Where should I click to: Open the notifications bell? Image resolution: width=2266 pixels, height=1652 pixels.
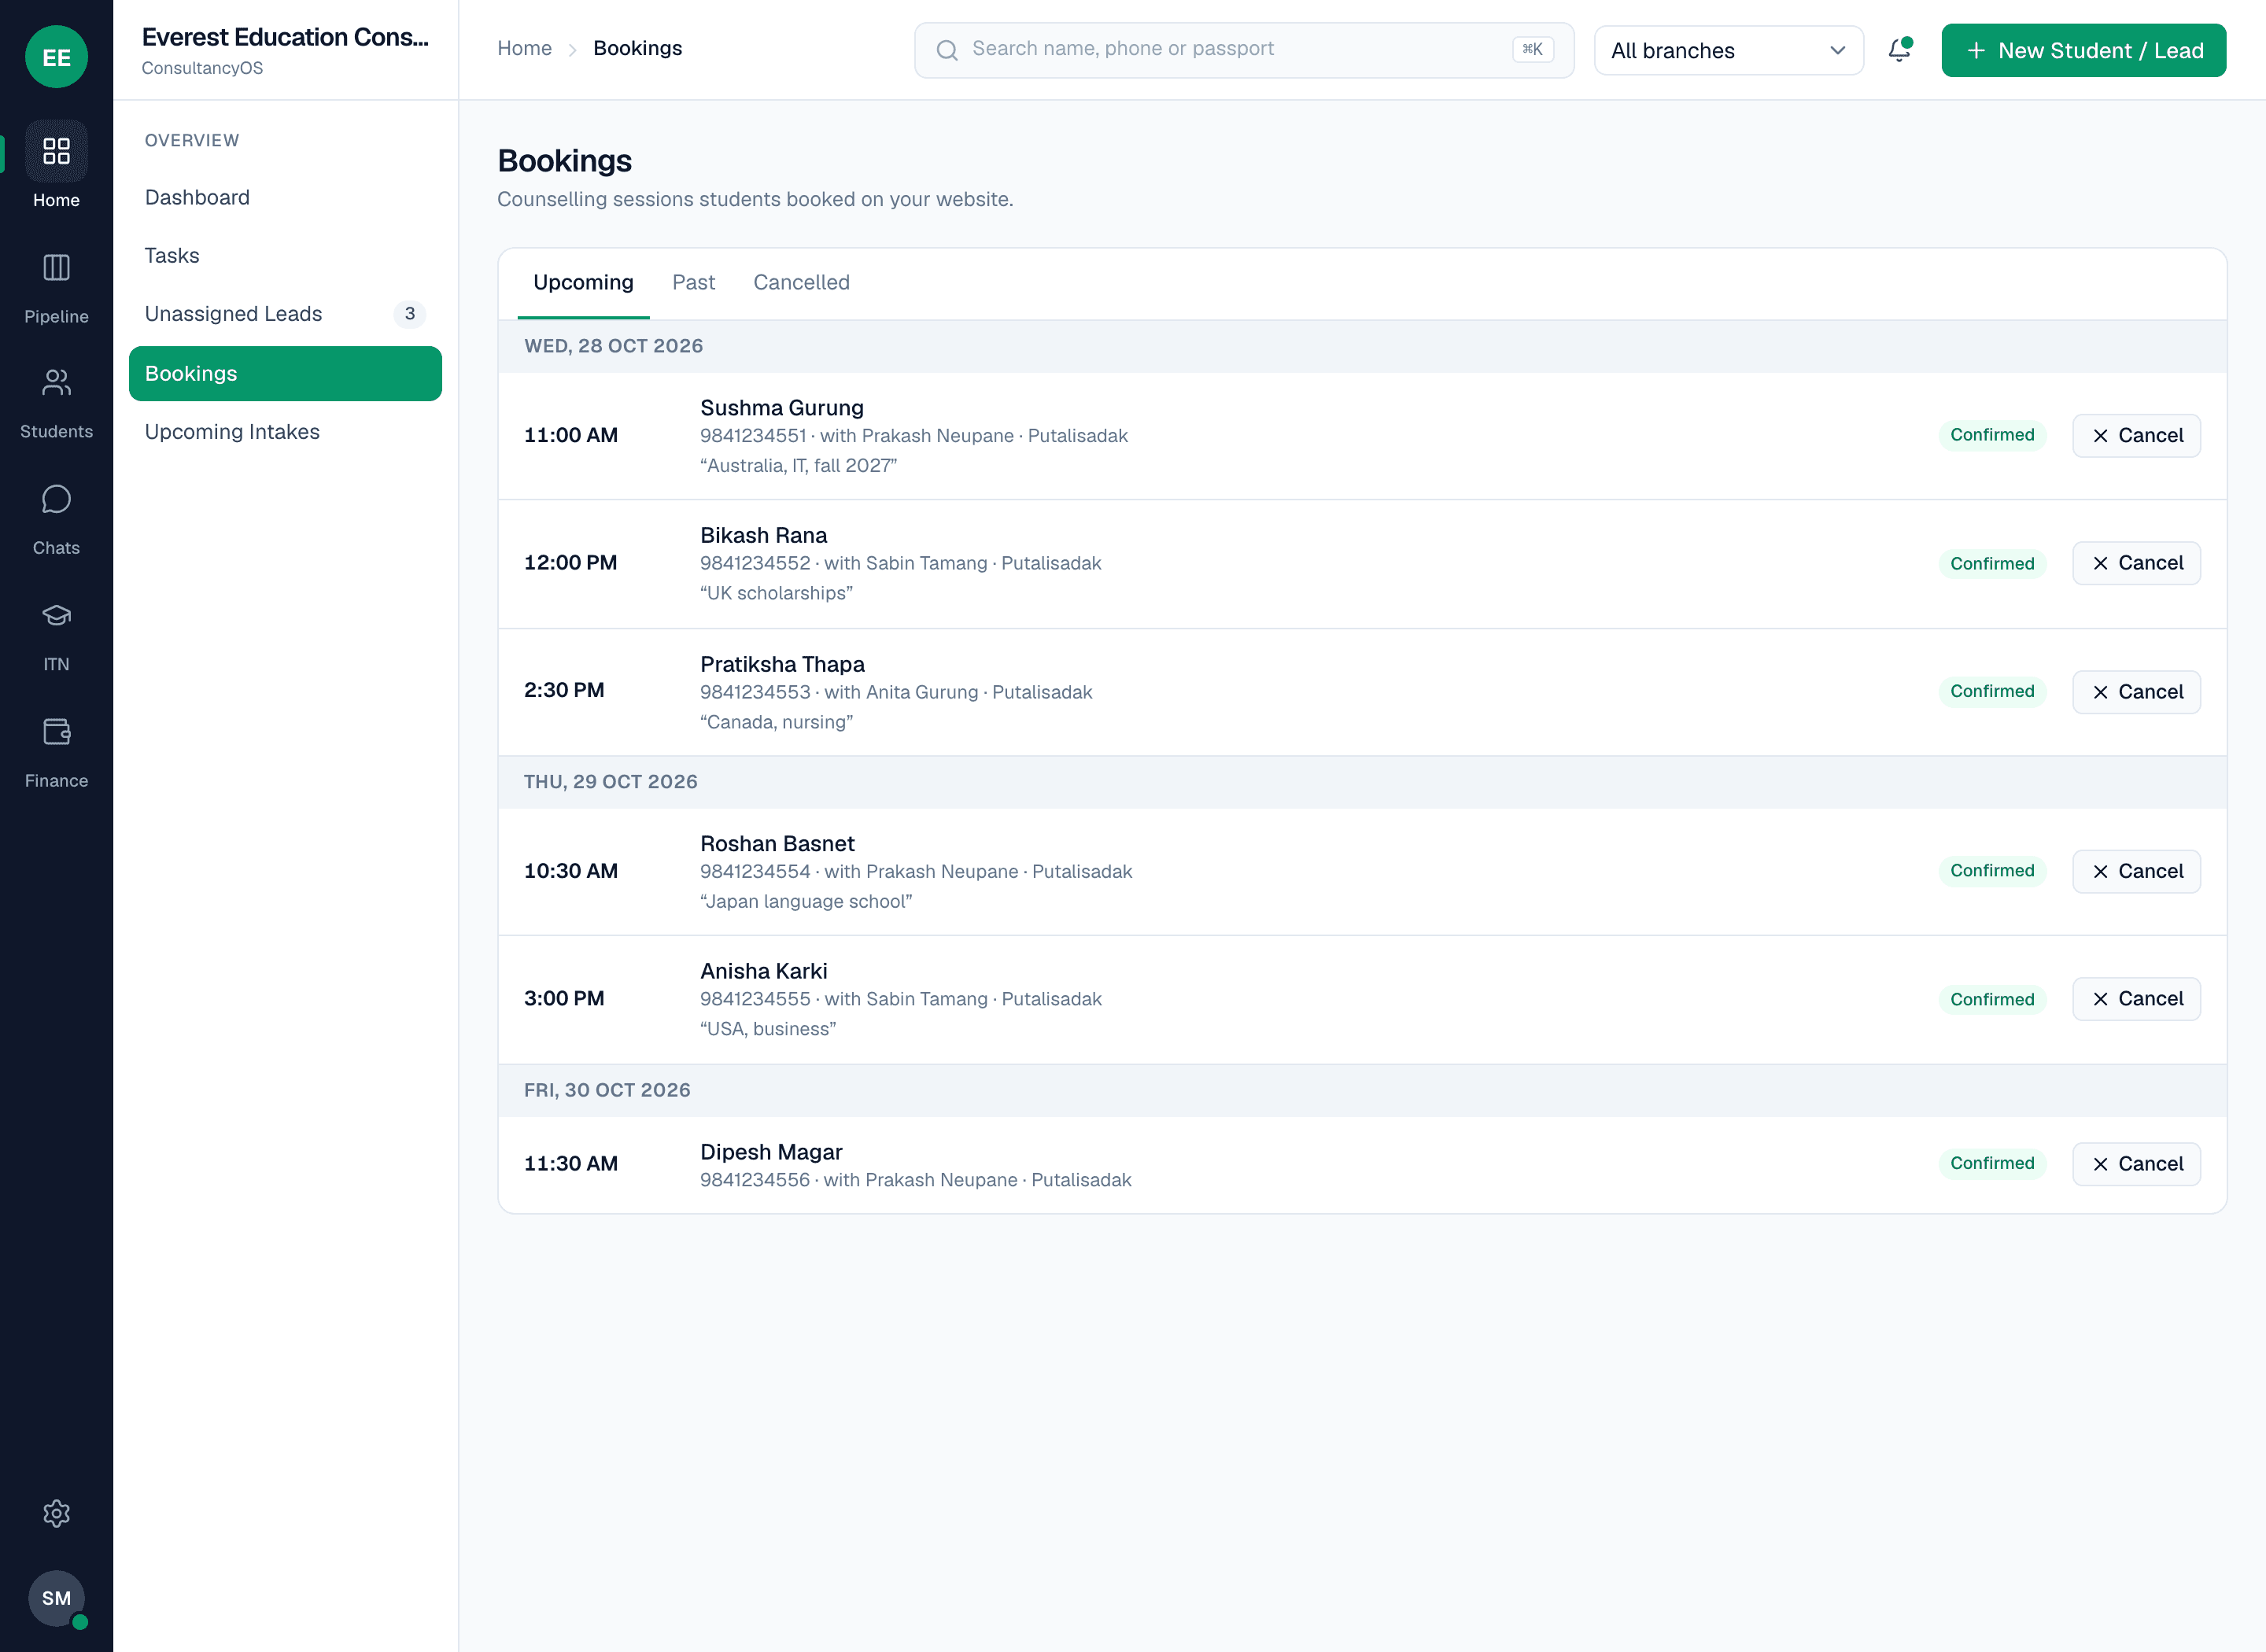[1899, 50]
